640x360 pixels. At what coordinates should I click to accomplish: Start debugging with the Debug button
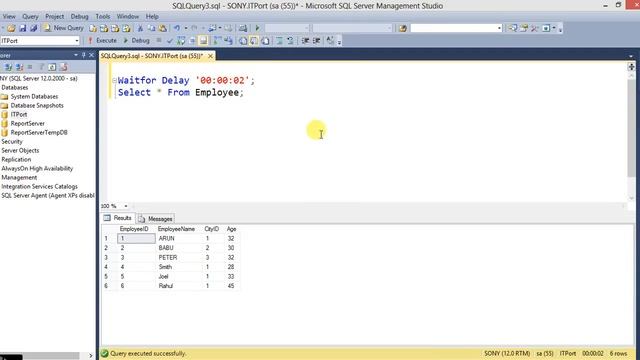click(x=136, y=40)
